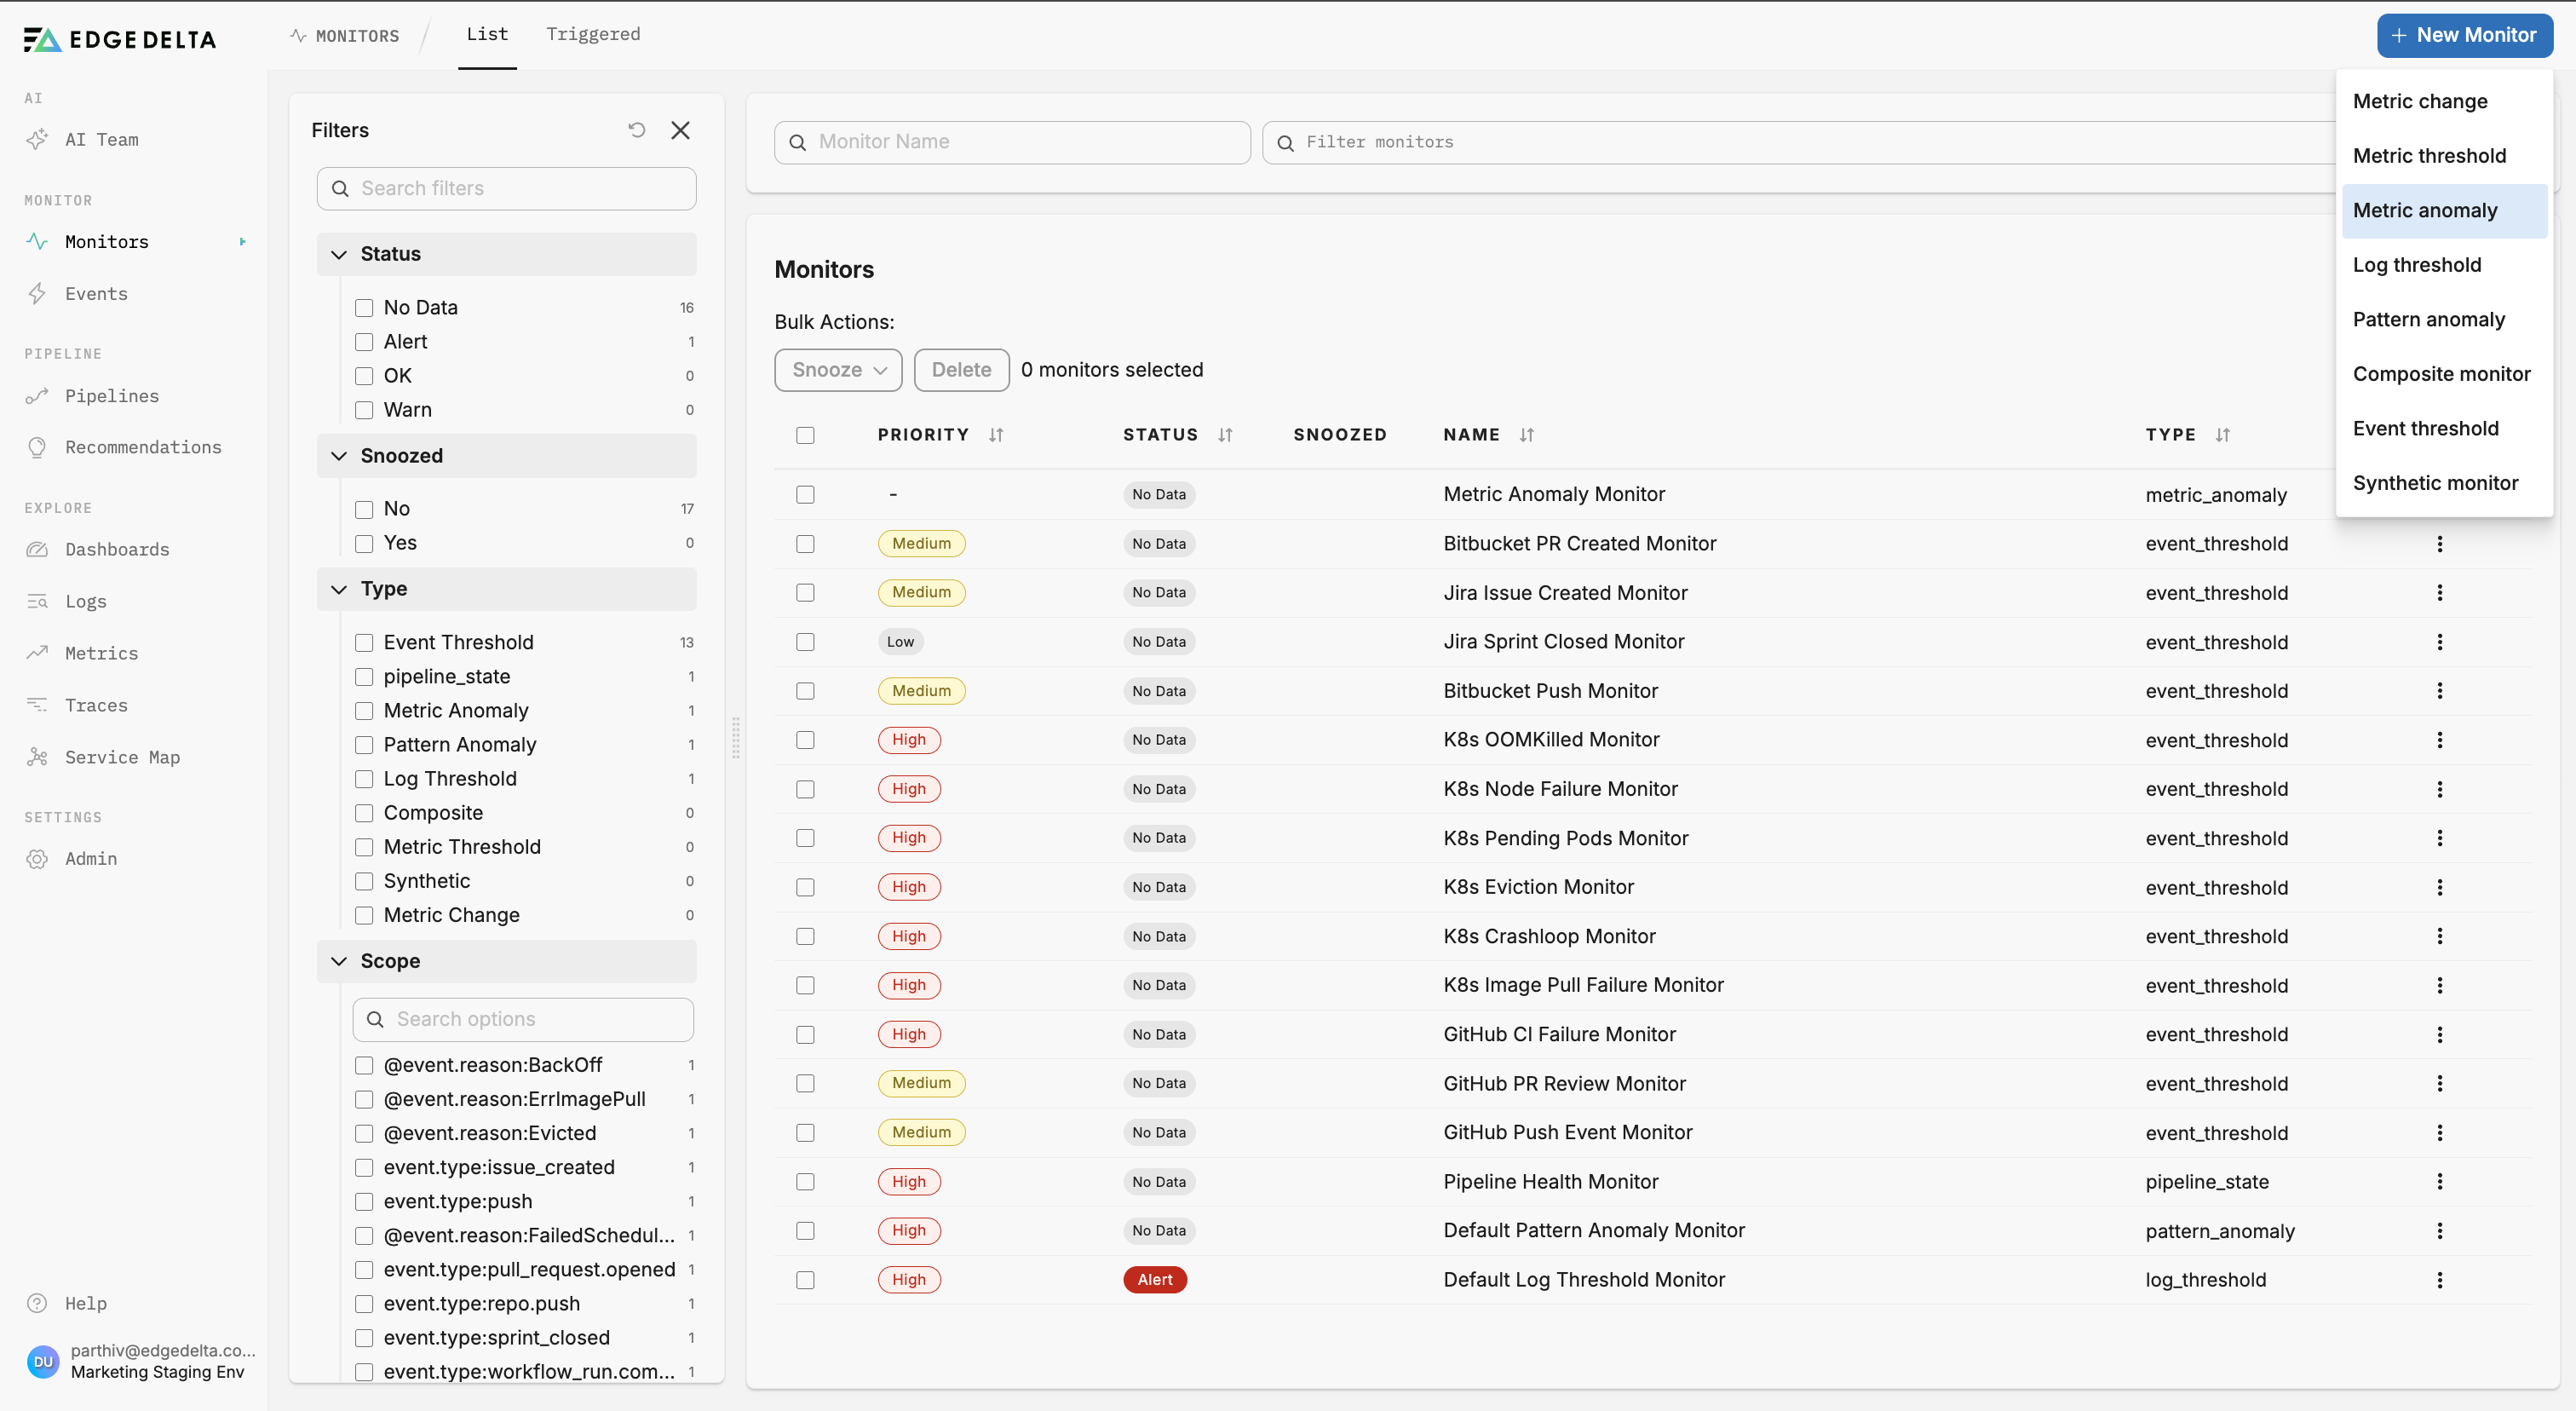The image size is (2576, 1411).
Task: Click the DU user avatar
Action: coord(43,1361)
